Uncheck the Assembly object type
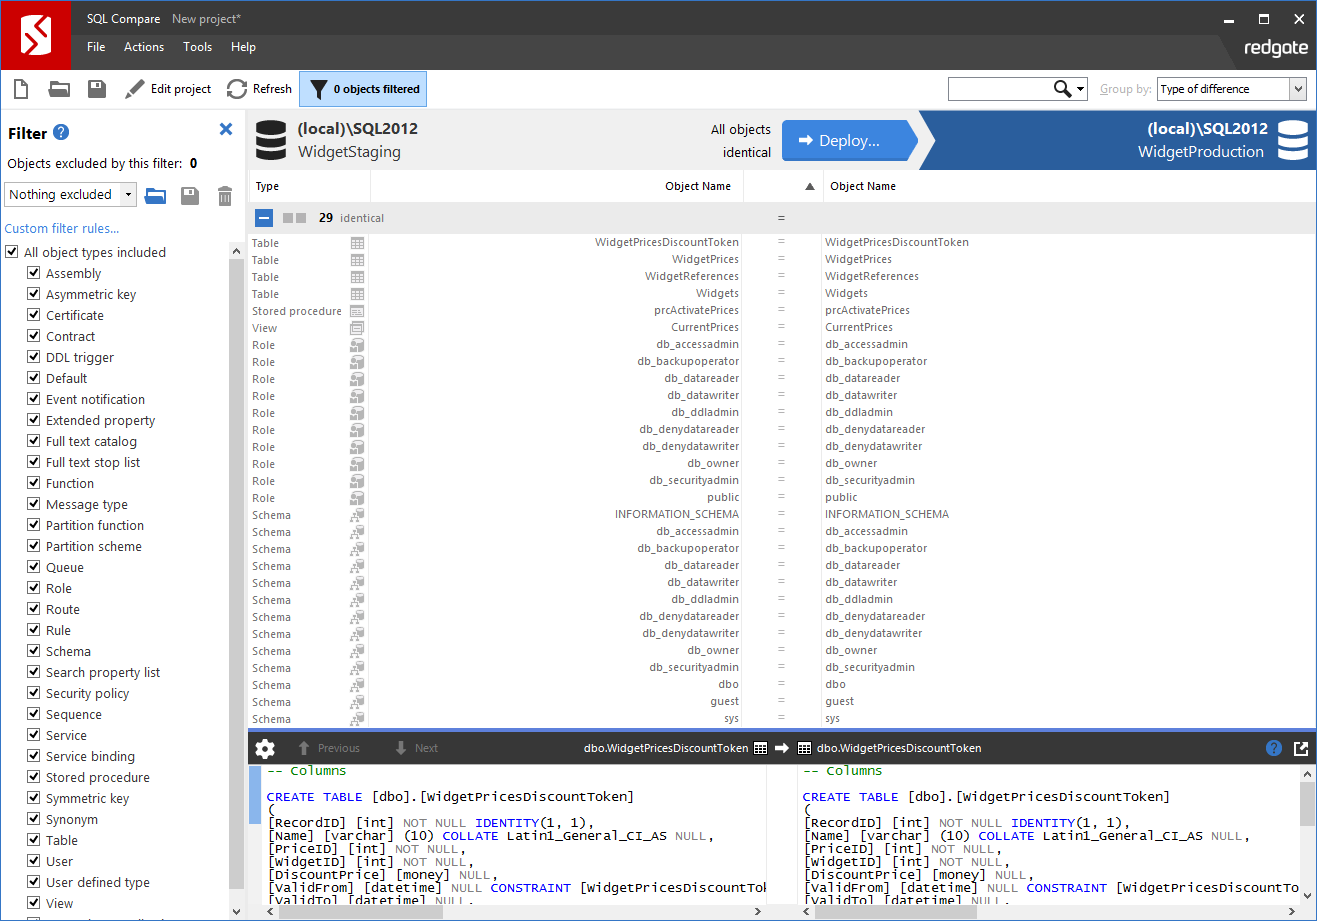Screen dimensions: 1317x921 (34, 273)
